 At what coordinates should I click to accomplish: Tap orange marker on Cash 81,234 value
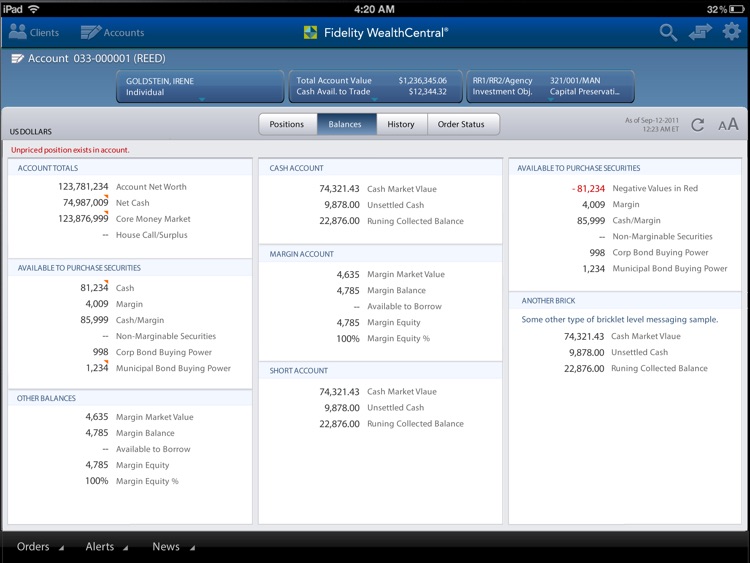tap(106, 281)
